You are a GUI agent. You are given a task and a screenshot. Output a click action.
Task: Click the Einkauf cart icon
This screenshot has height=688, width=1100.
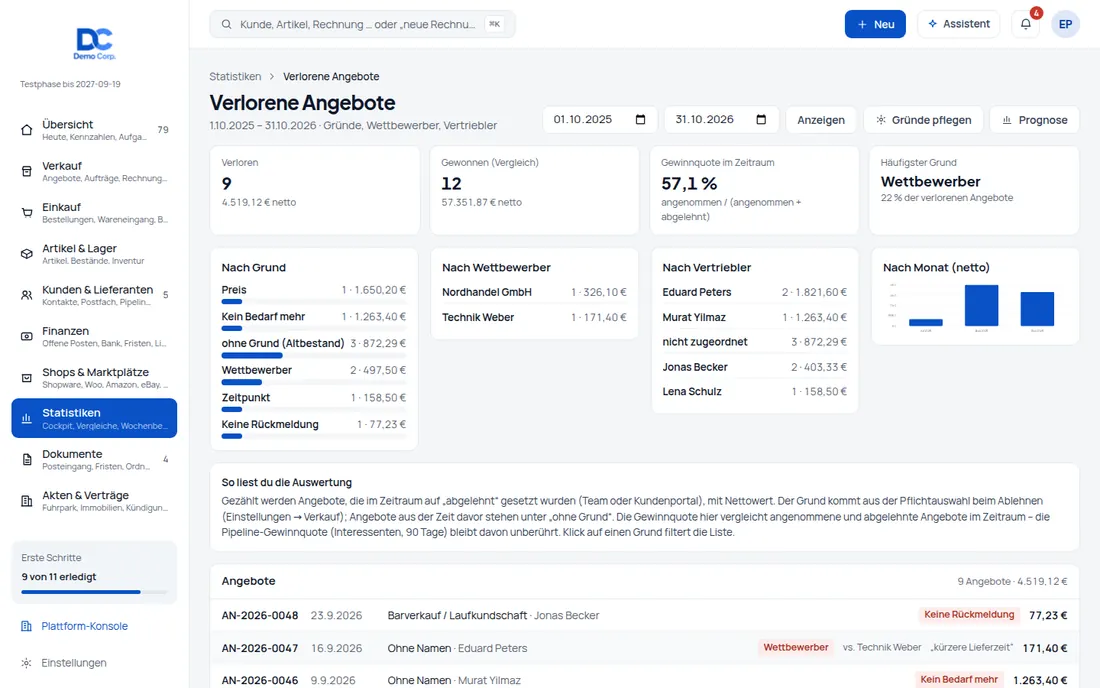coord(27,213)
